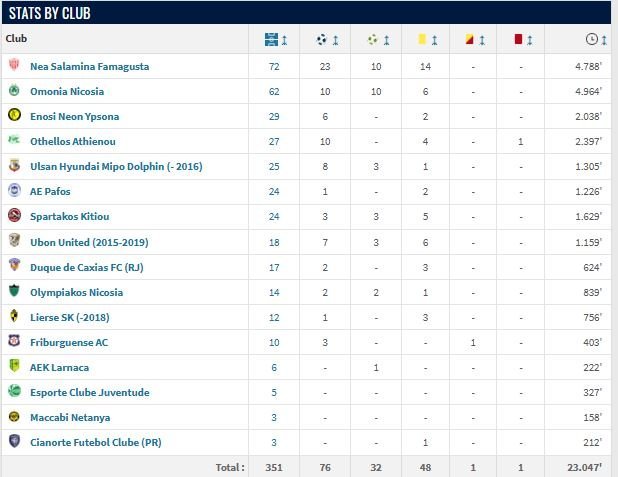The height and width of the screenshot is (477, 618).
Task: Open Othellos Athienou club page
Action: click(x=73, y=142)
